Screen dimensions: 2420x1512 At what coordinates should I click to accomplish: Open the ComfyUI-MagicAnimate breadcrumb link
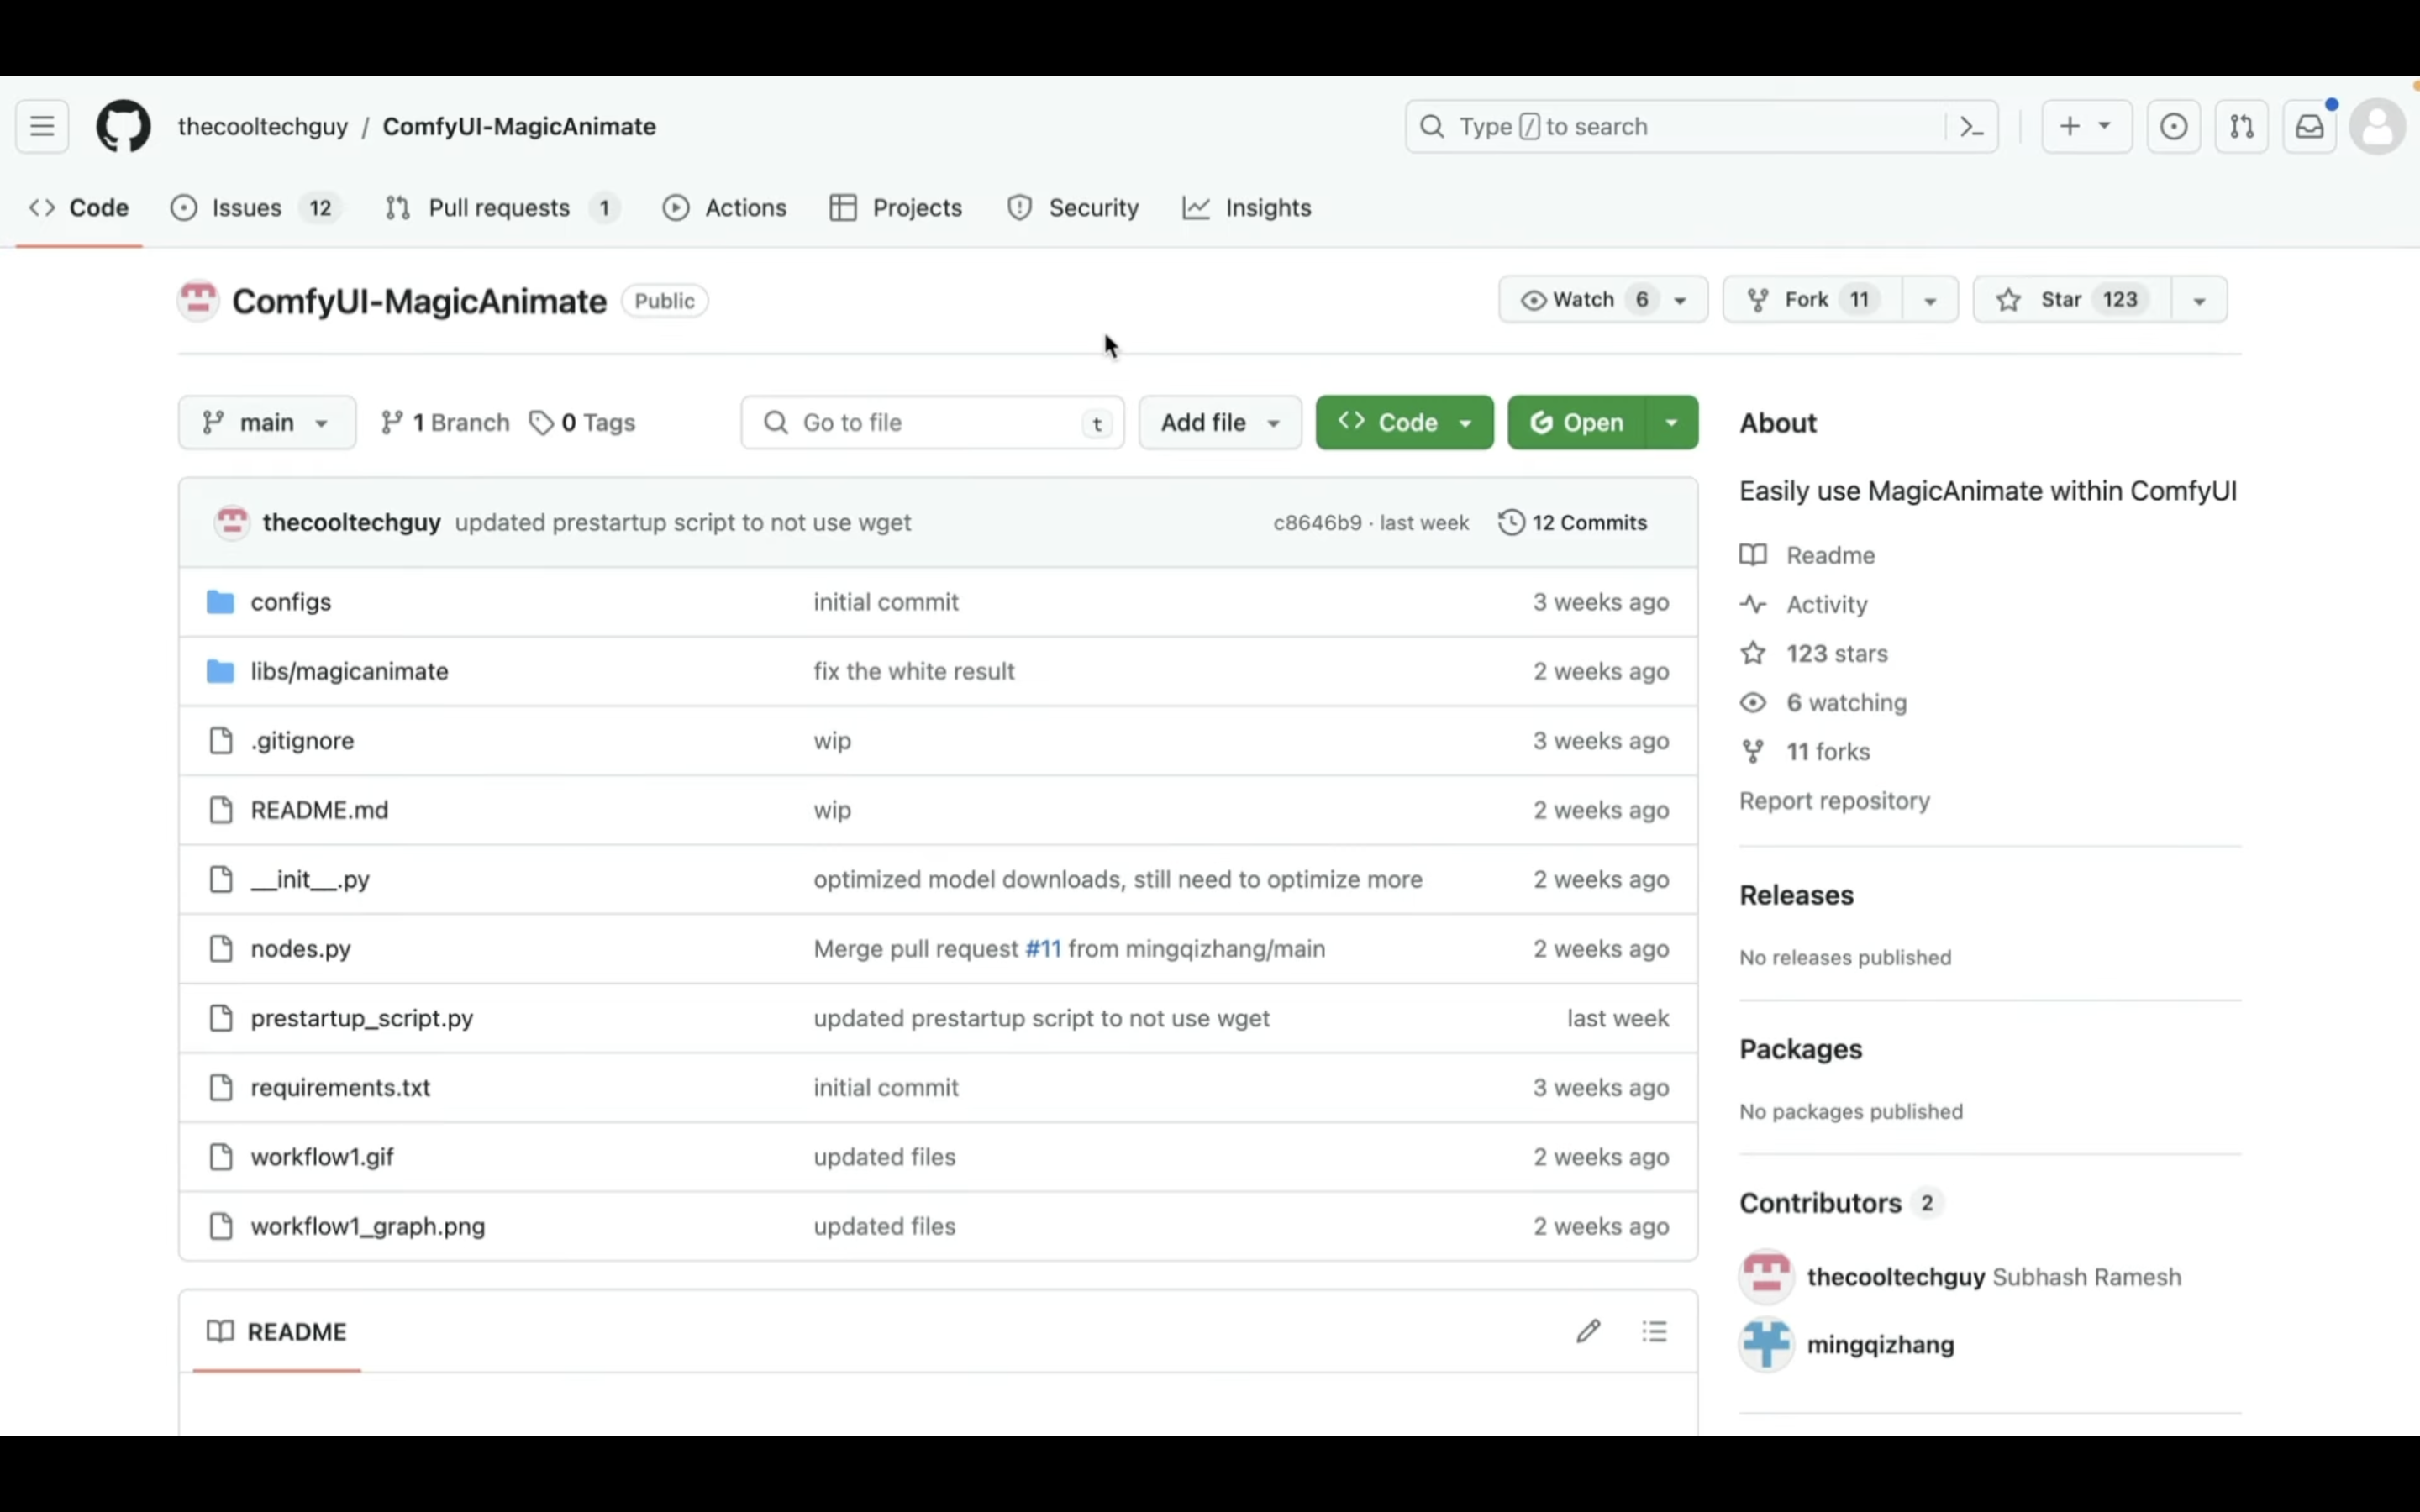click(519, 126)
